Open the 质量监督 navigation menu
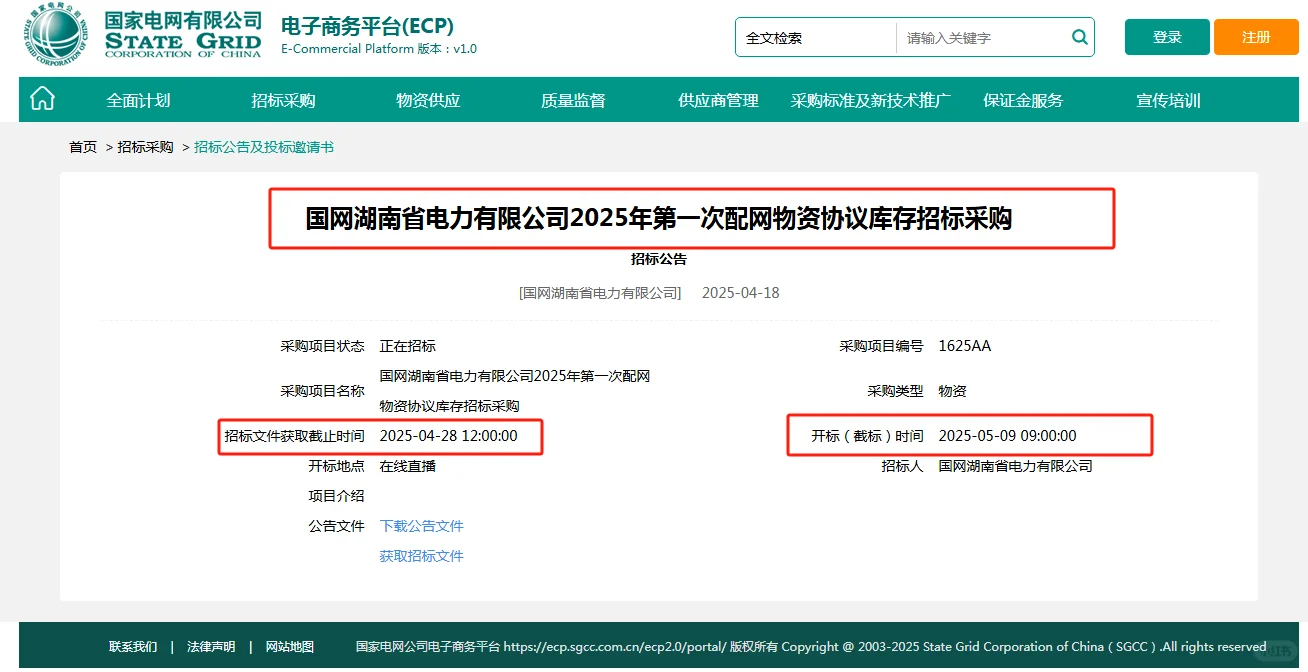 (572, 99)
